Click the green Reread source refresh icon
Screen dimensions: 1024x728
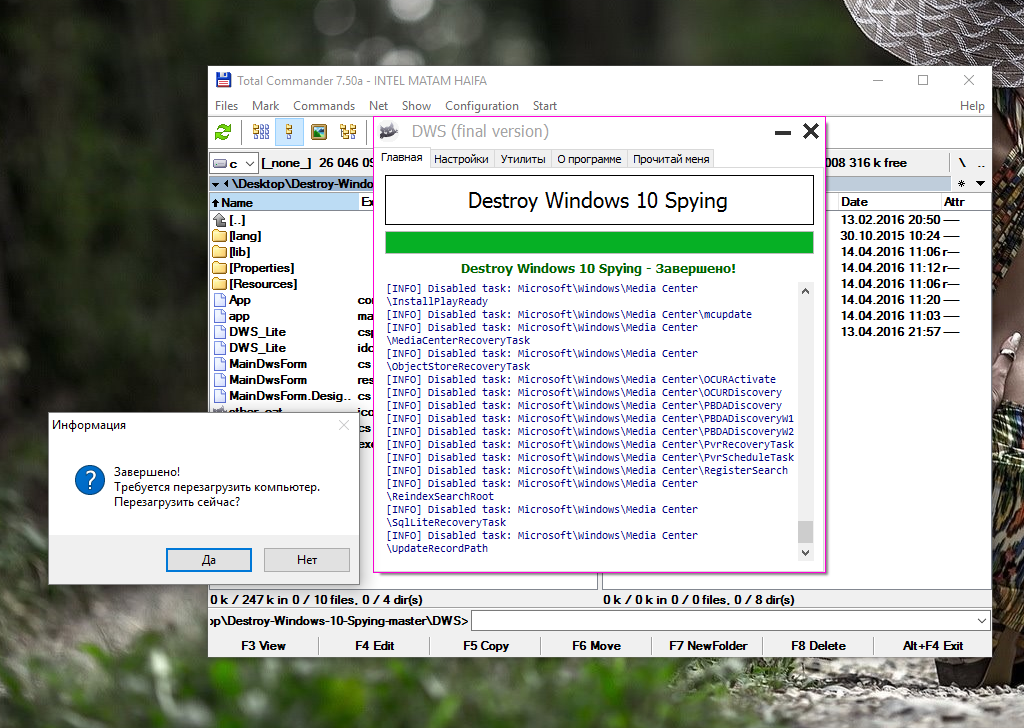[x=223, y=132]
